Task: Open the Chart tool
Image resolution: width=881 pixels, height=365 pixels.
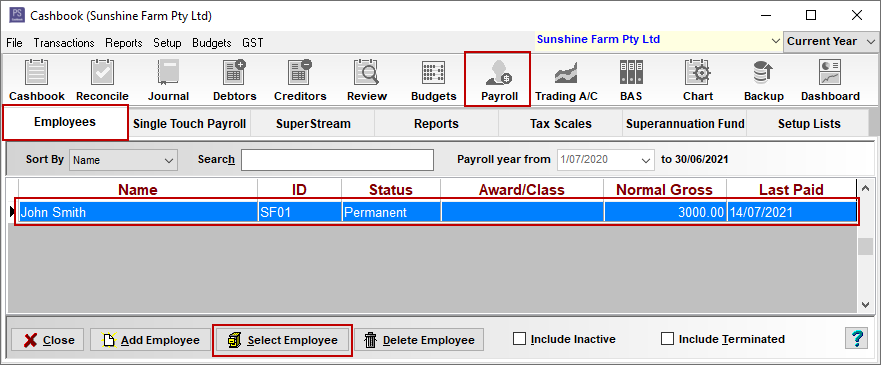Action: (698, 80)
